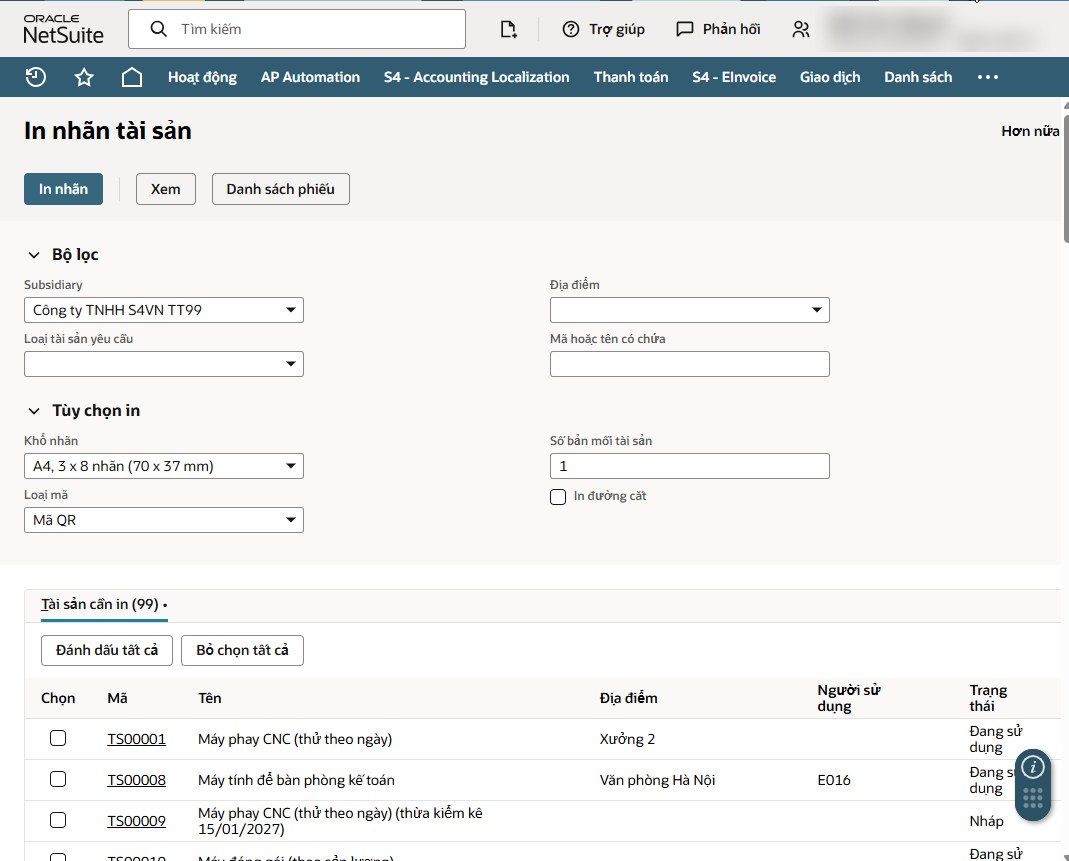Click the In nhãn button
Image resolution: width=1069 pixels, height=861 pixels.
tap(63, 189)
